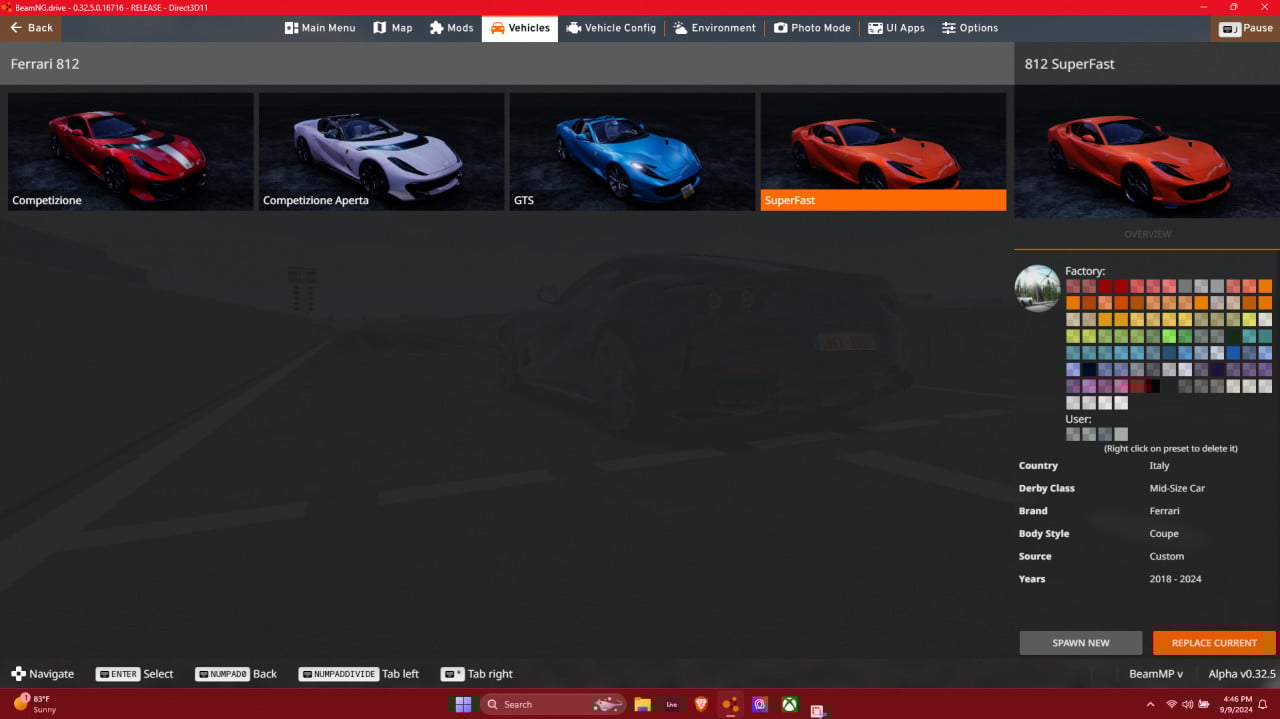Click the Ferrari 812 heading

(x=45, y=64)
